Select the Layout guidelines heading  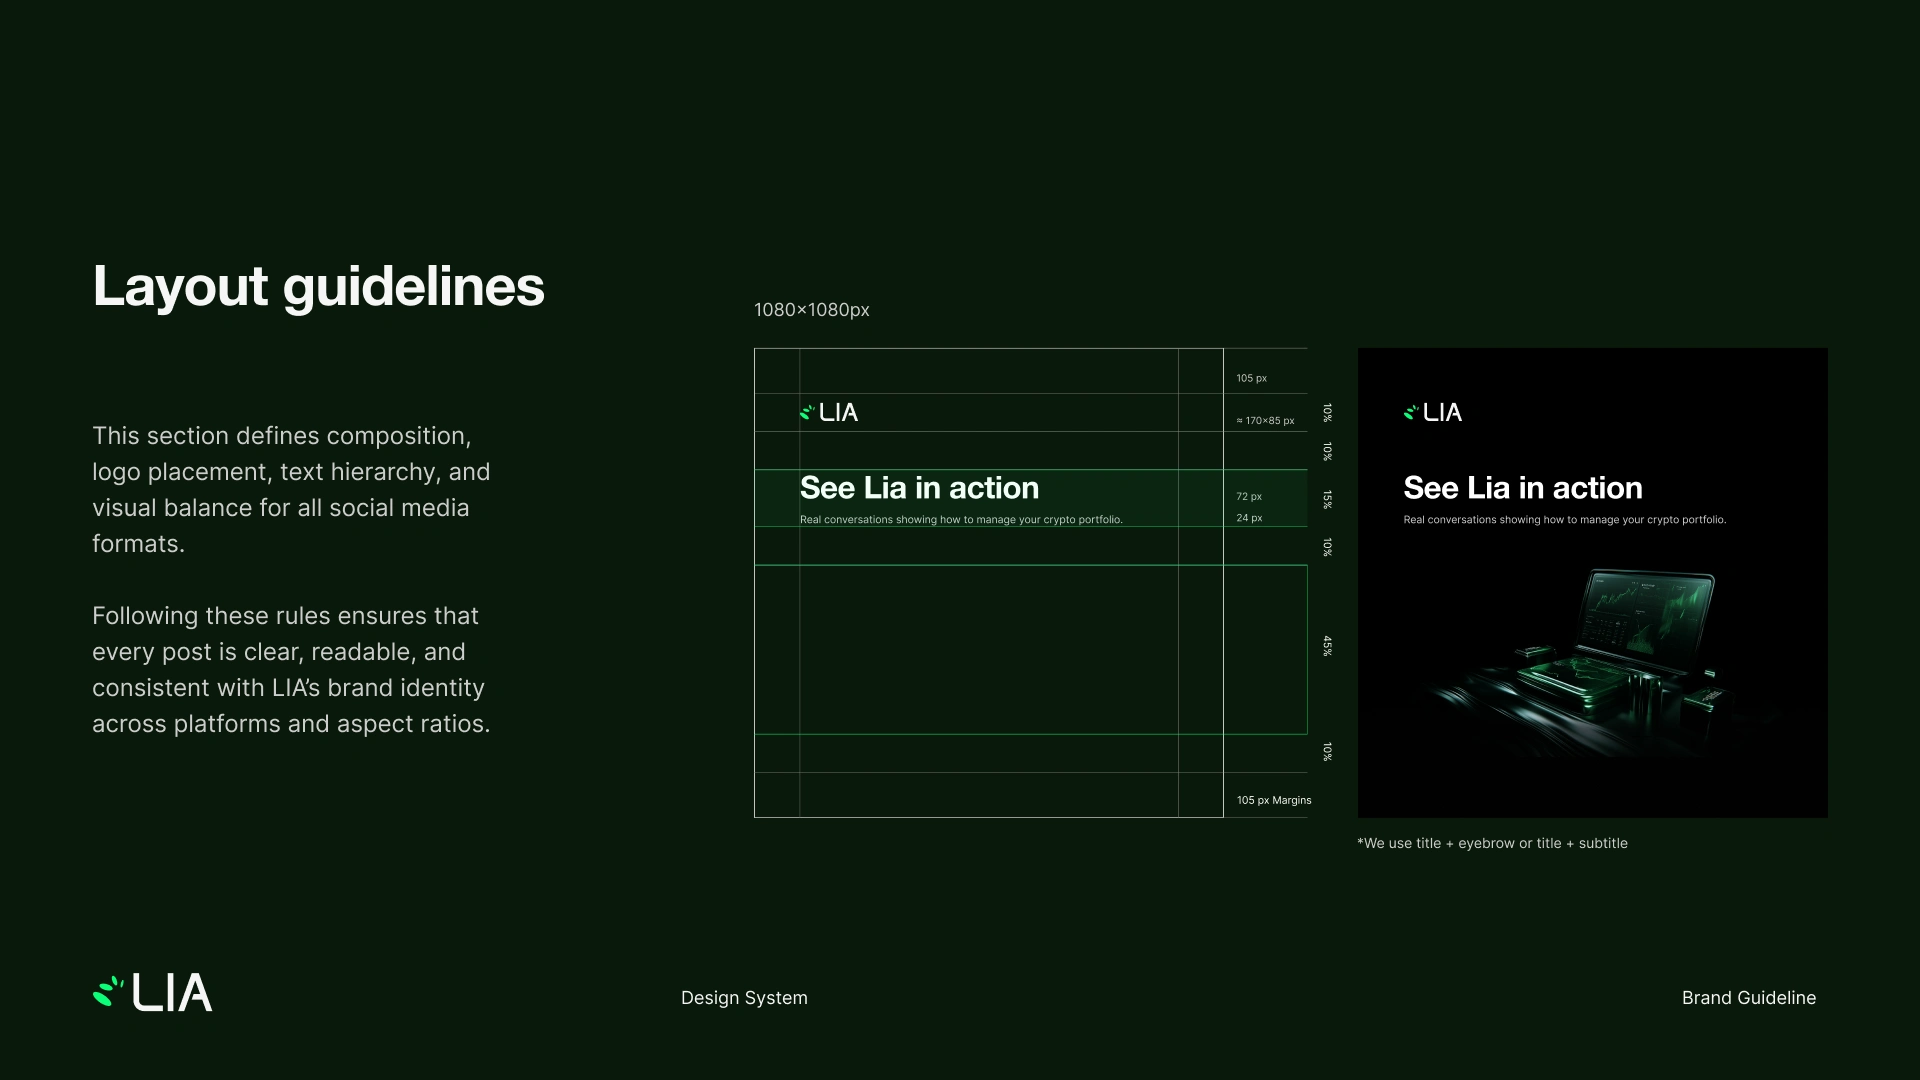tap(318, 286)
